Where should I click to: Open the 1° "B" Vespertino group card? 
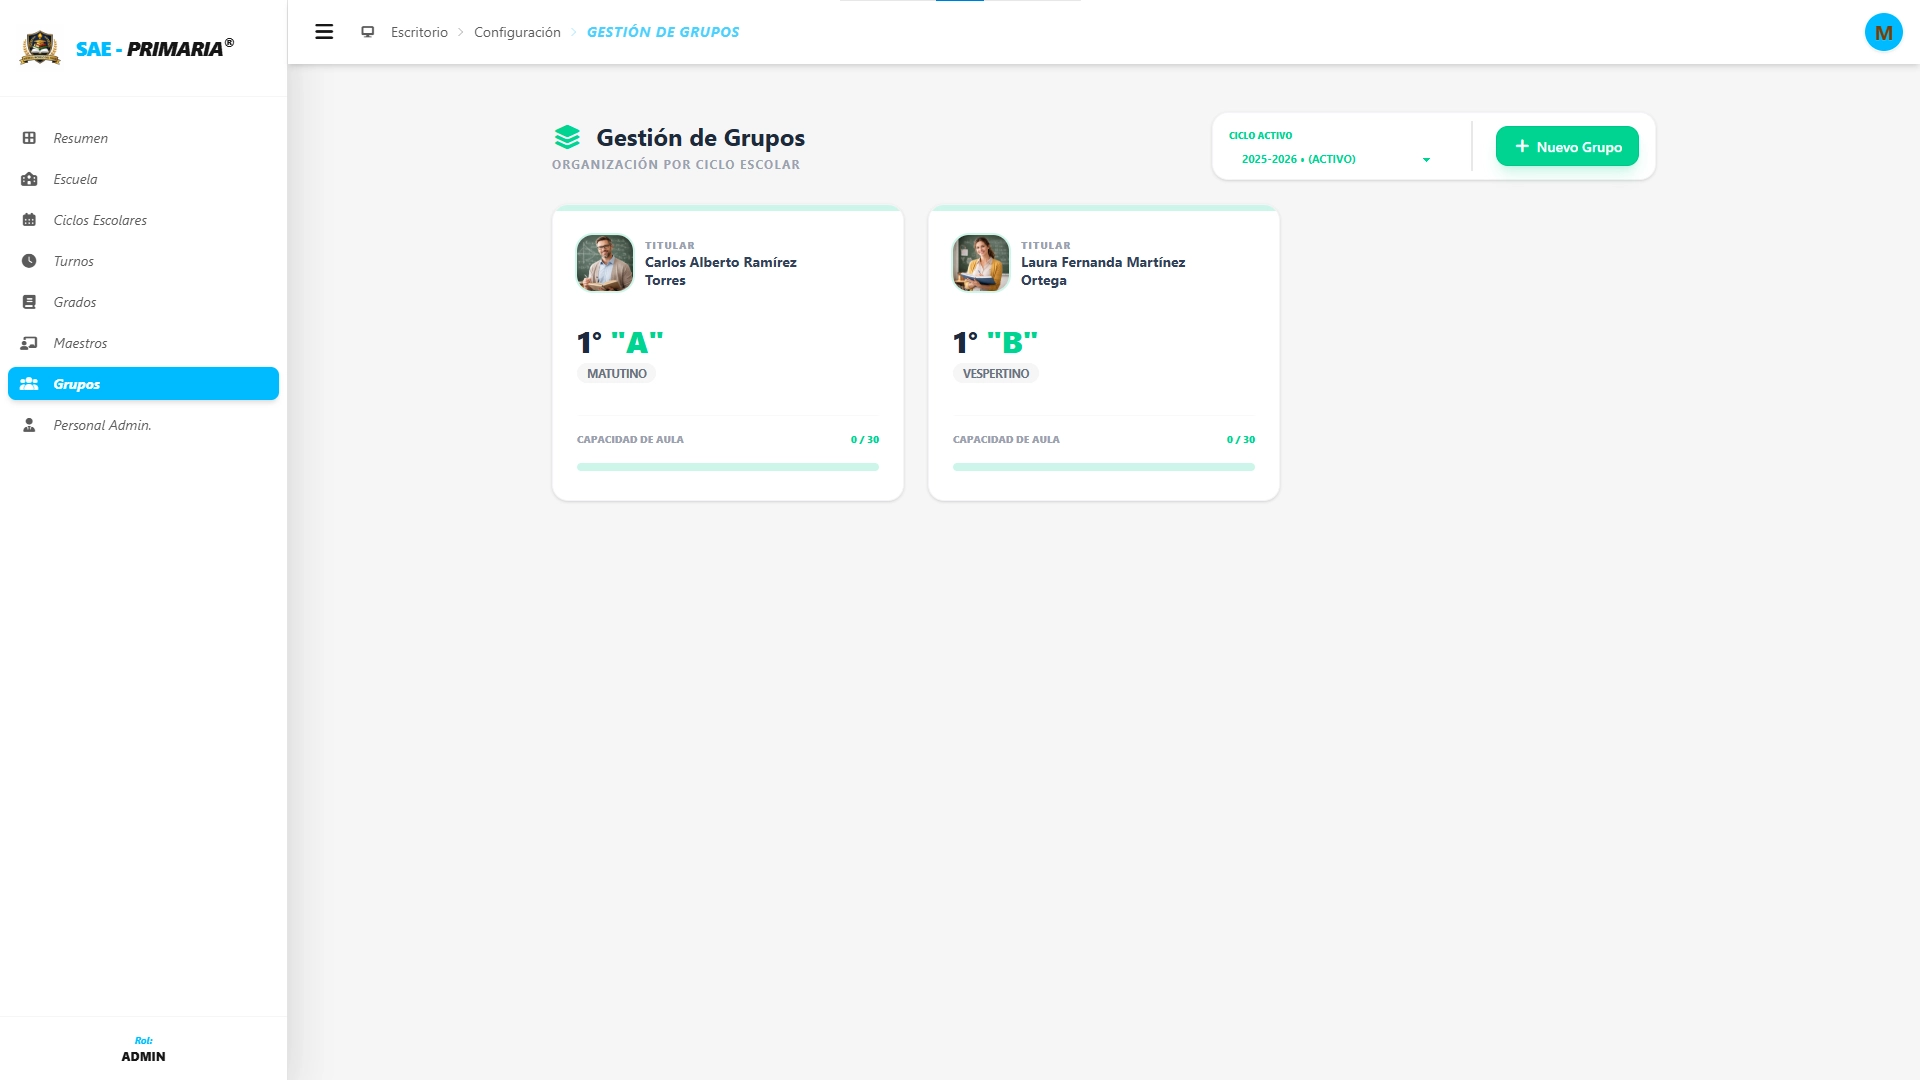pos(1103,354)
